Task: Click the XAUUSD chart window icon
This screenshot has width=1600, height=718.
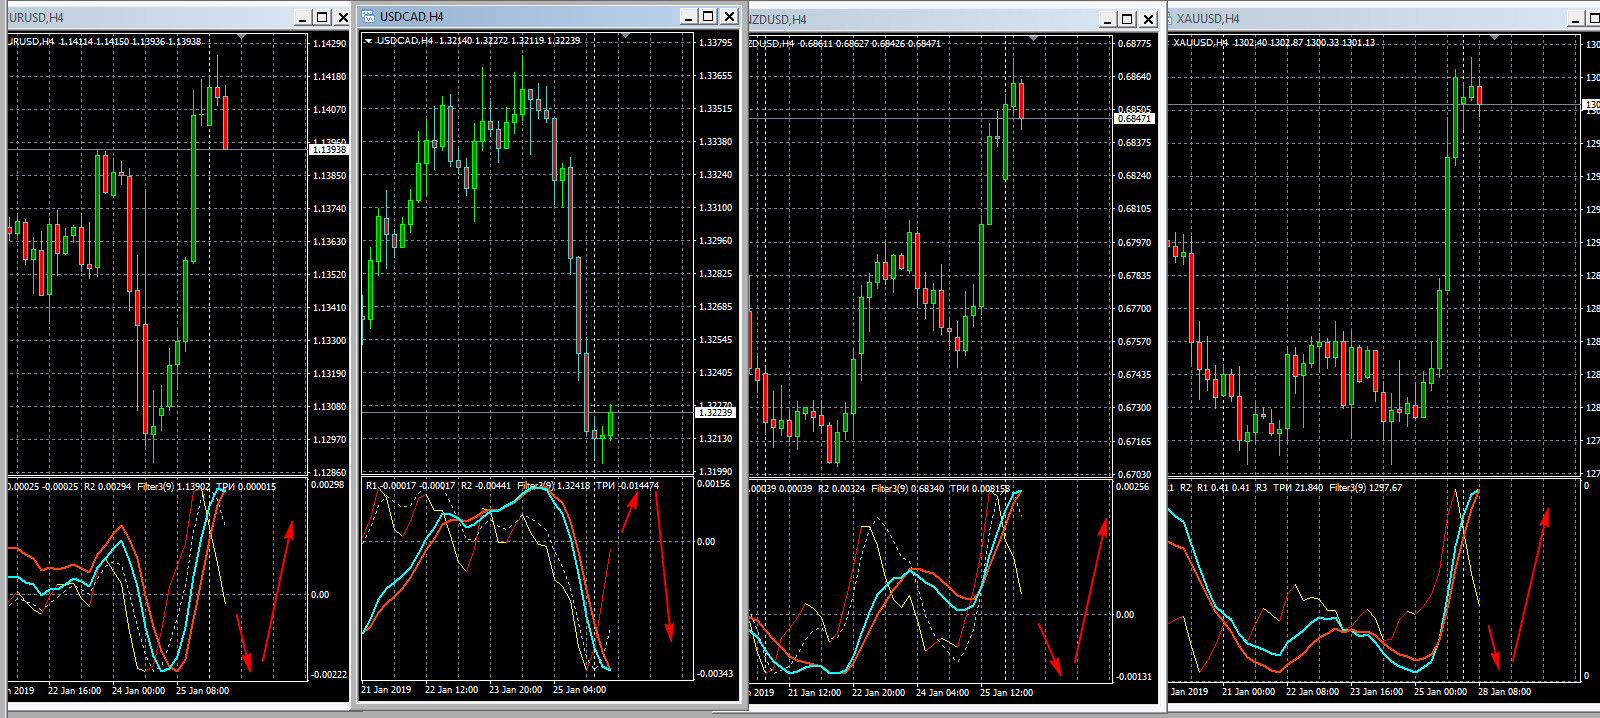Action: pos(1168,19)
